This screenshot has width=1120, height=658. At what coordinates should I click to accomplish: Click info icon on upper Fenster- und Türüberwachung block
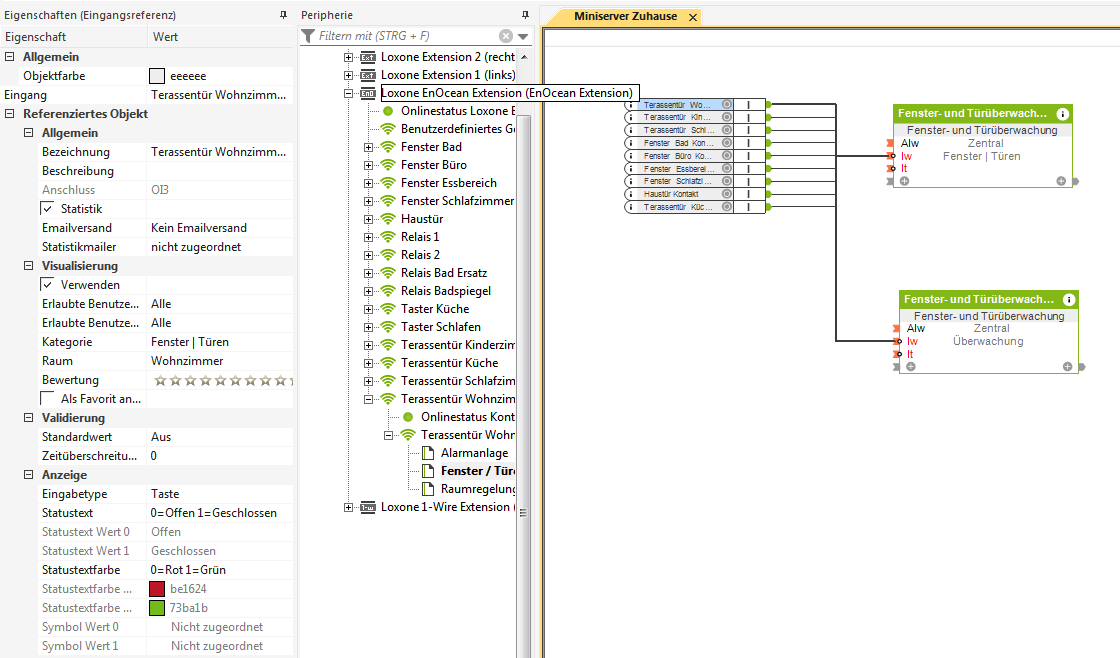tap(1062, 114)
